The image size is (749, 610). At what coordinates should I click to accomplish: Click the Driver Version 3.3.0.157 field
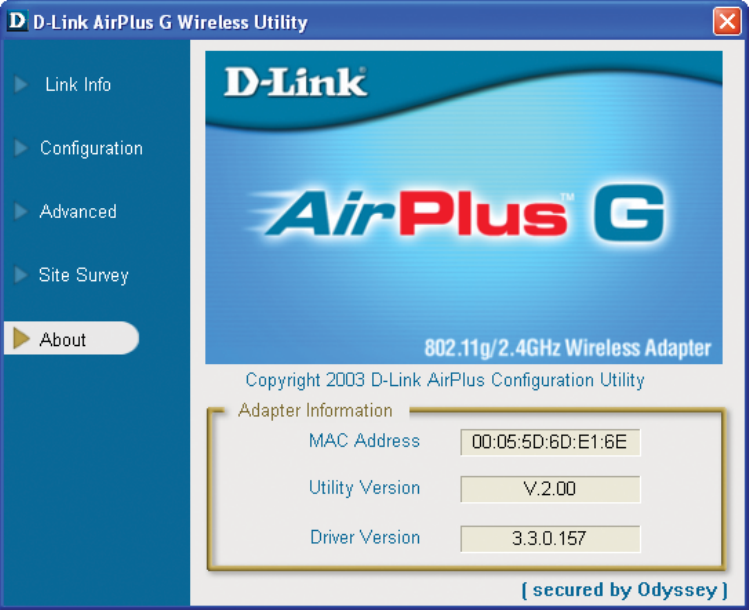tap(550, 538)
